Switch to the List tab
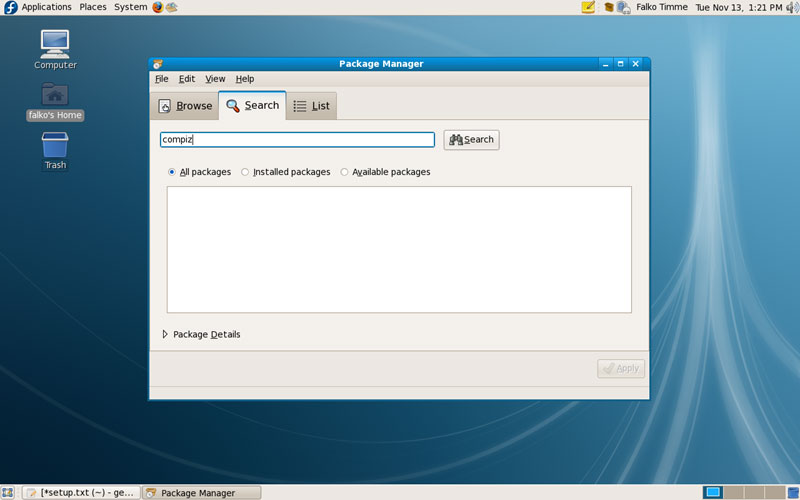This screenshot has height=500, width=800. click(x=311, y=106)
